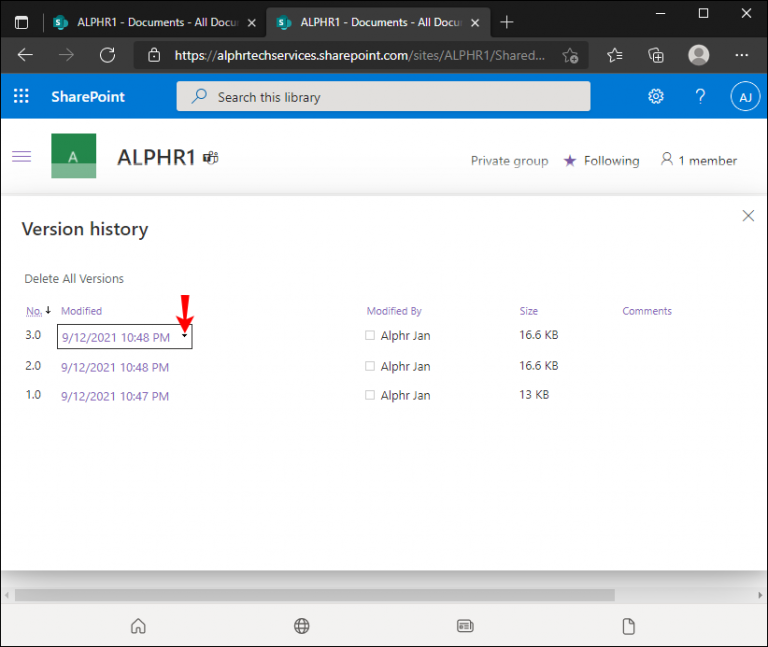The image size is (768, 647).
Task: Click the help question mark icon
Action: pos(701,97)
